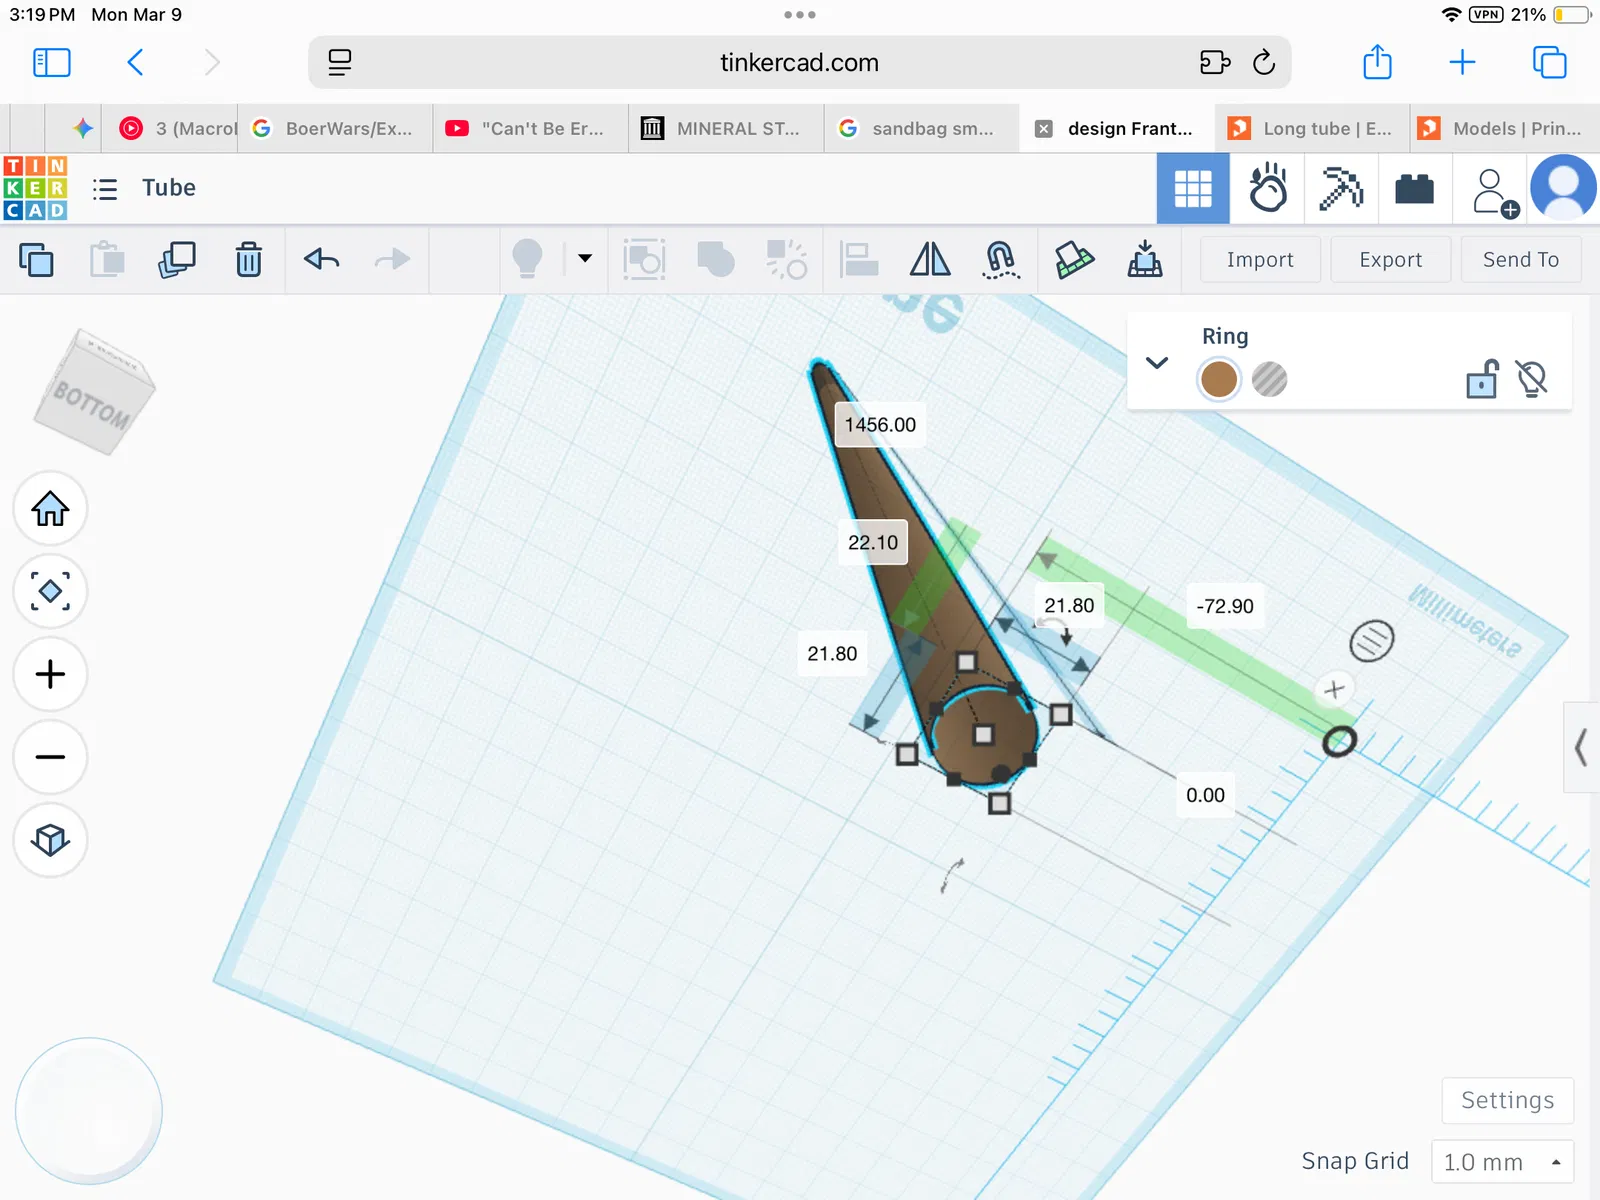Open the Tinkercad logo home link

click(x=35, y=188)
